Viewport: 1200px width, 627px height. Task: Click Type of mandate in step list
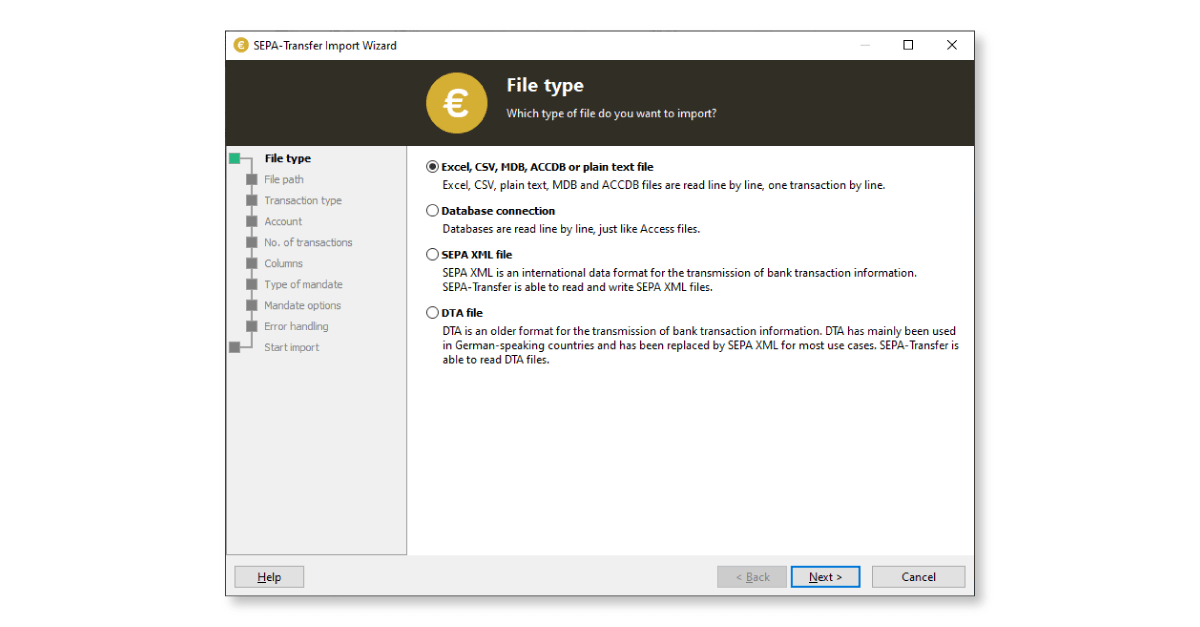pyautogui.click(x=303, y=285)
